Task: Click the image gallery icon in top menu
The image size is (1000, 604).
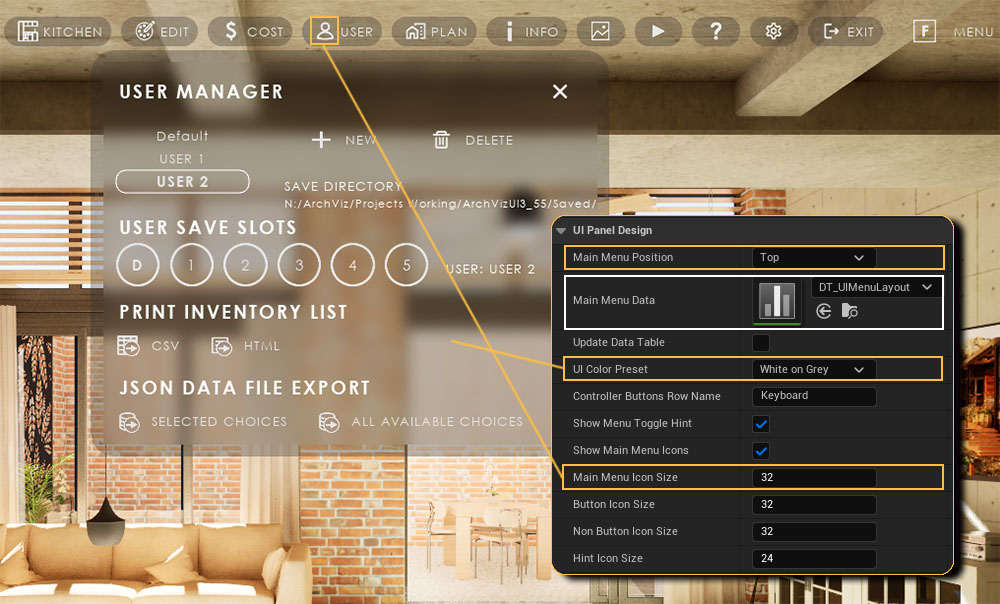Action: (x=600, y=31)
